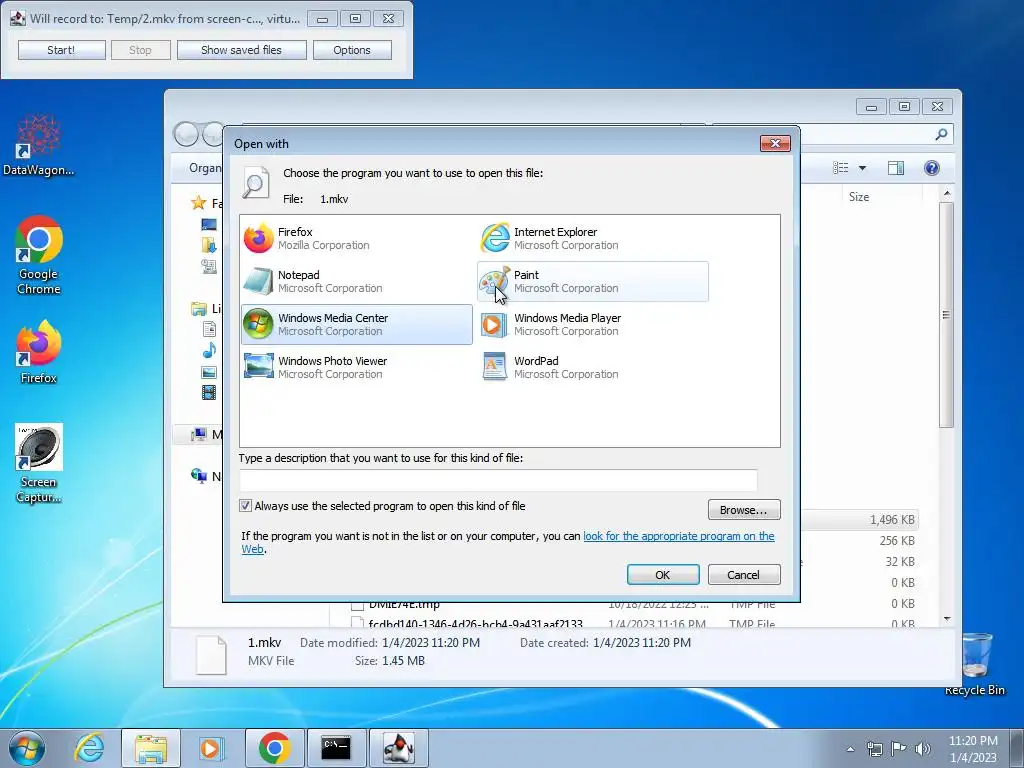Select Firefox in the Open with list
Viewport: 1024px width, 768px height.
pyautogui.click(x=357, y=238)
